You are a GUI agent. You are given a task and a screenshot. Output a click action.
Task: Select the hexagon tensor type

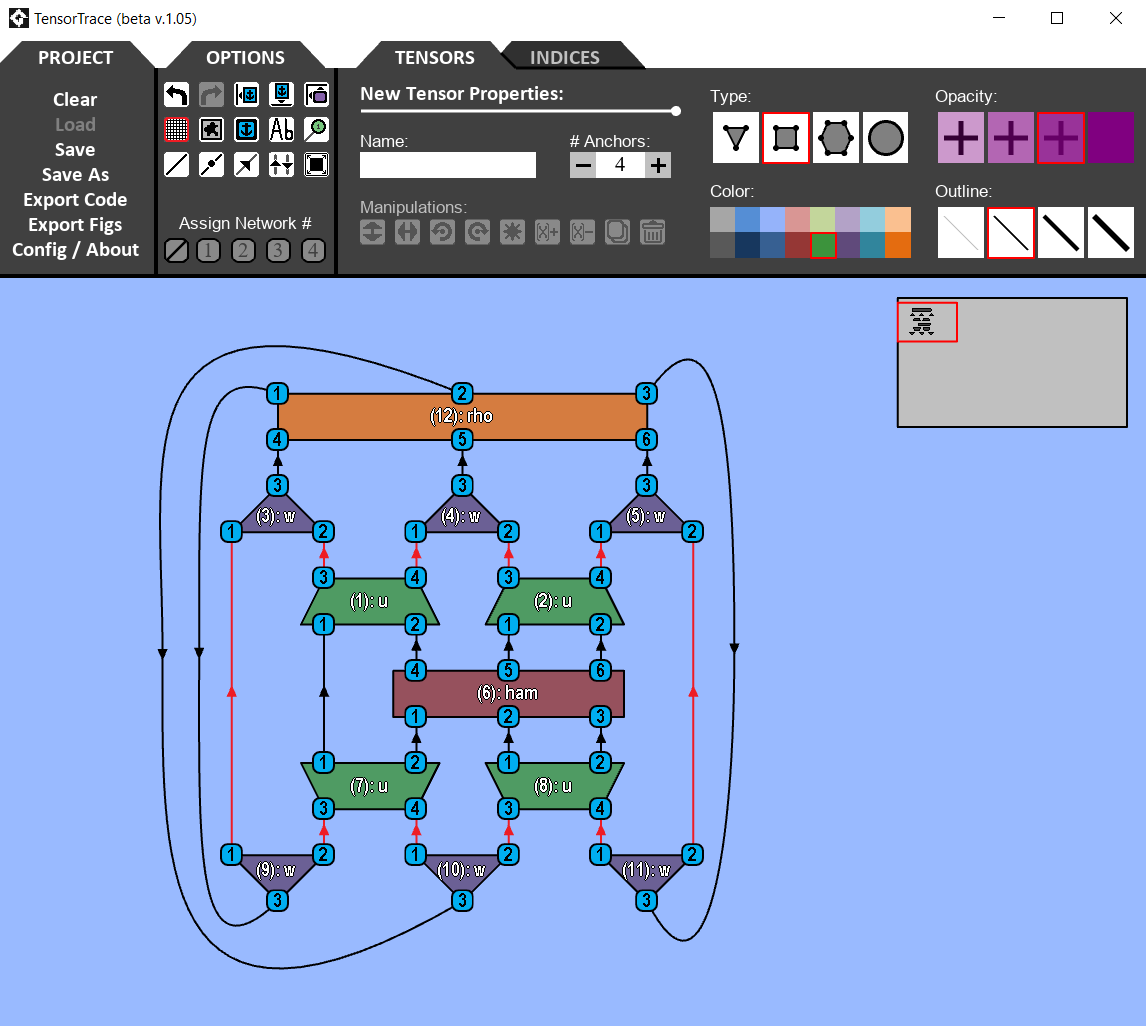coord(835,137)
